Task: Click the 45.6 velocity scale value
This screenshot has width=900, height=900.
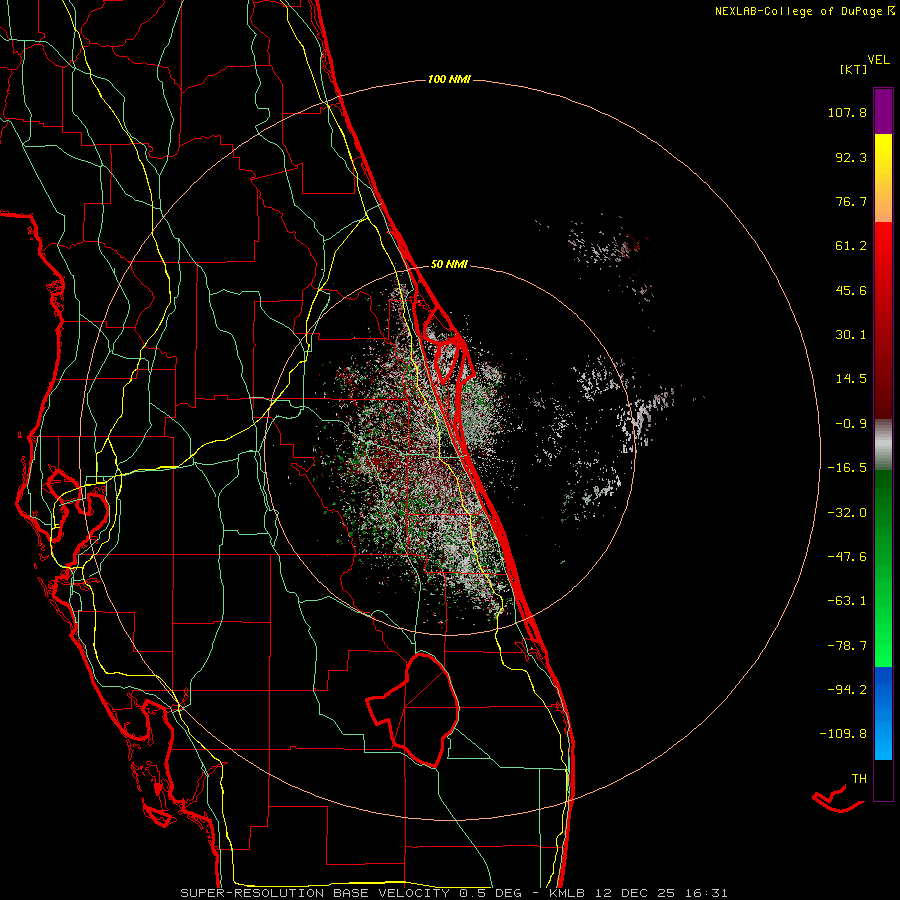Action: 851,290
